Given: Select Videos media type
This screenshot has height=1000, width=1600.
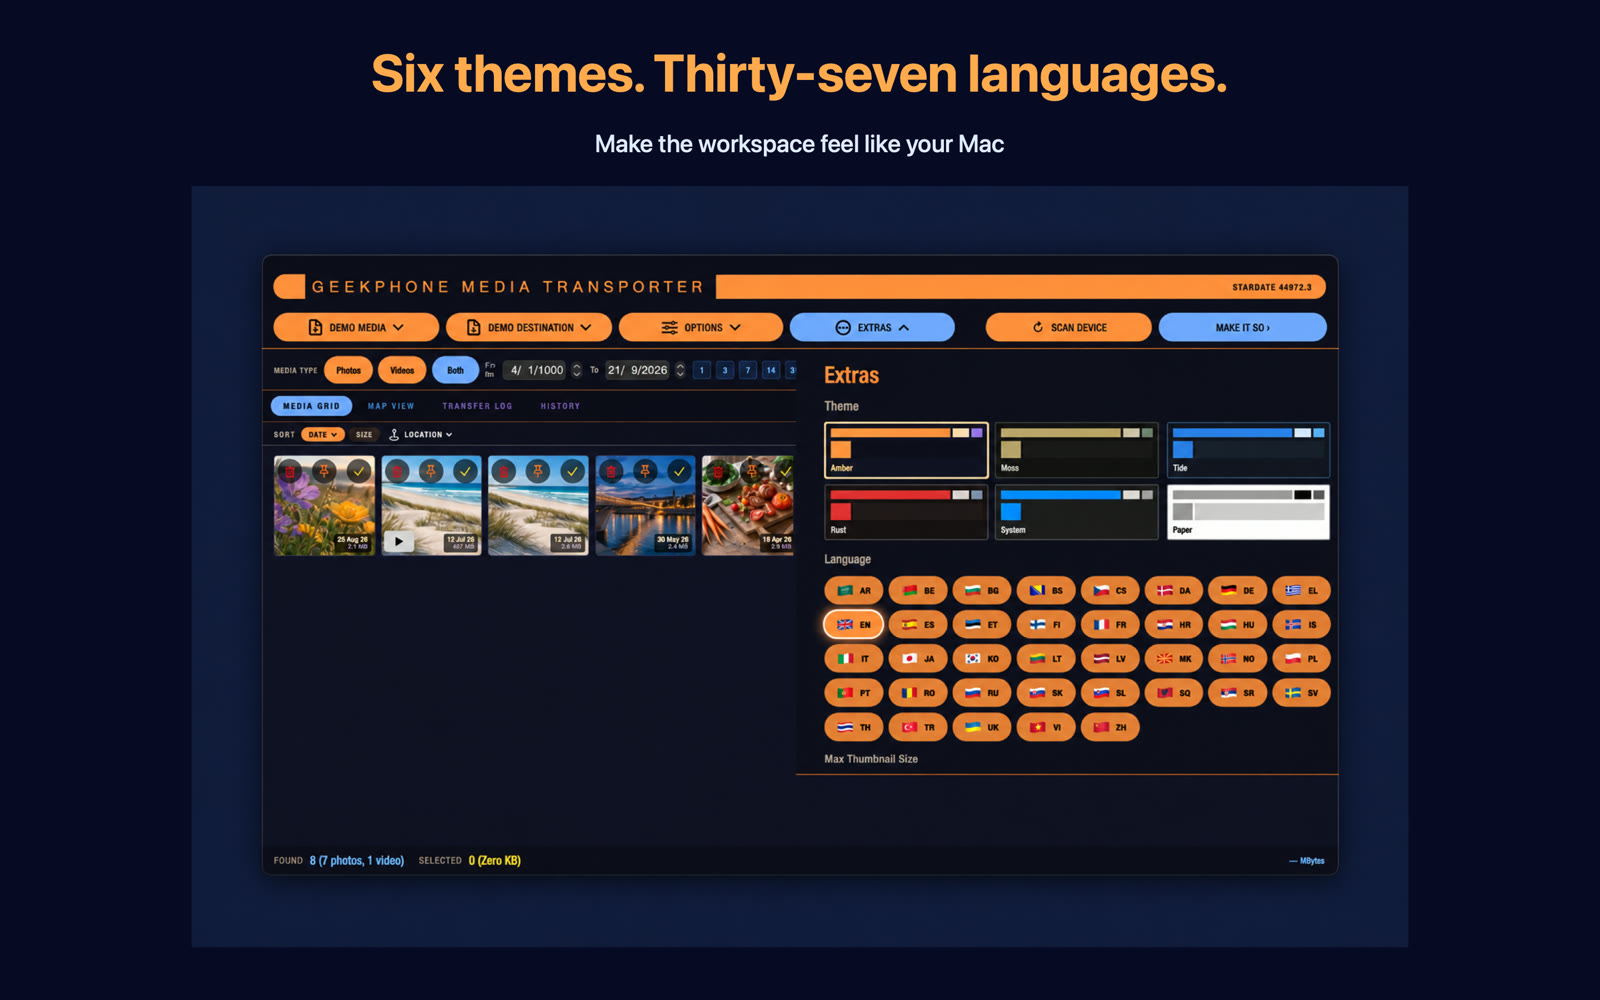Looking at the screenshot, I should pyautogui.click(x=402, y=370).
